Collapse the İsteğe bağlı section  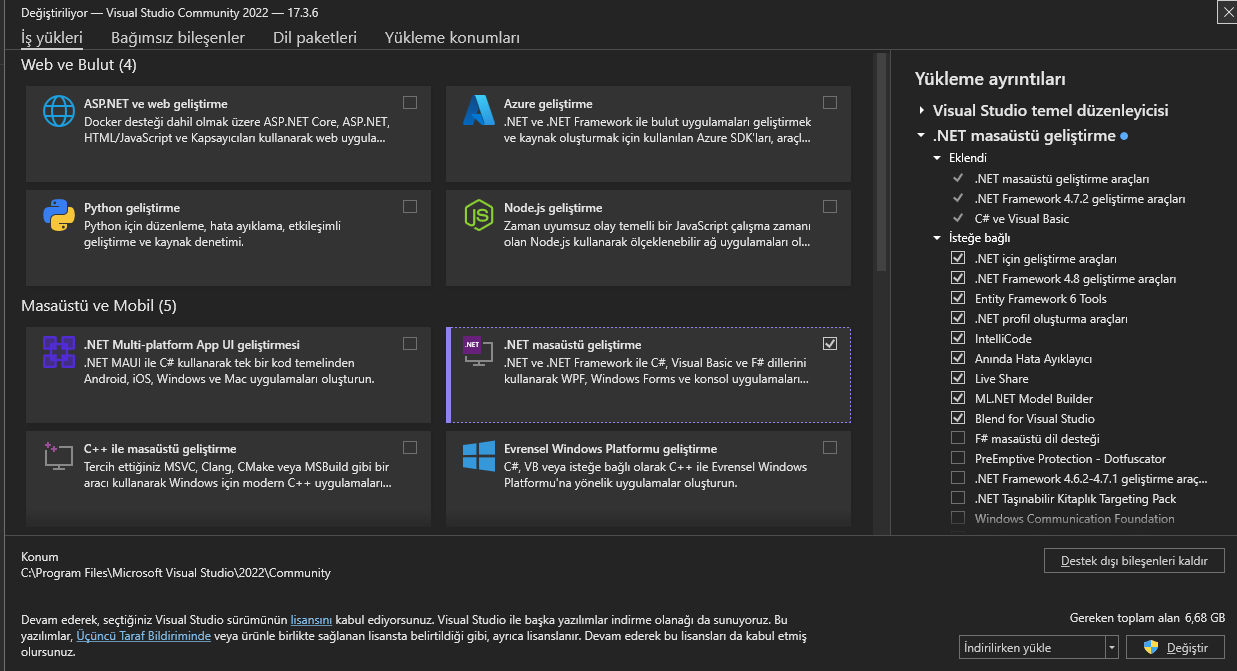click(x=937, y=238)
